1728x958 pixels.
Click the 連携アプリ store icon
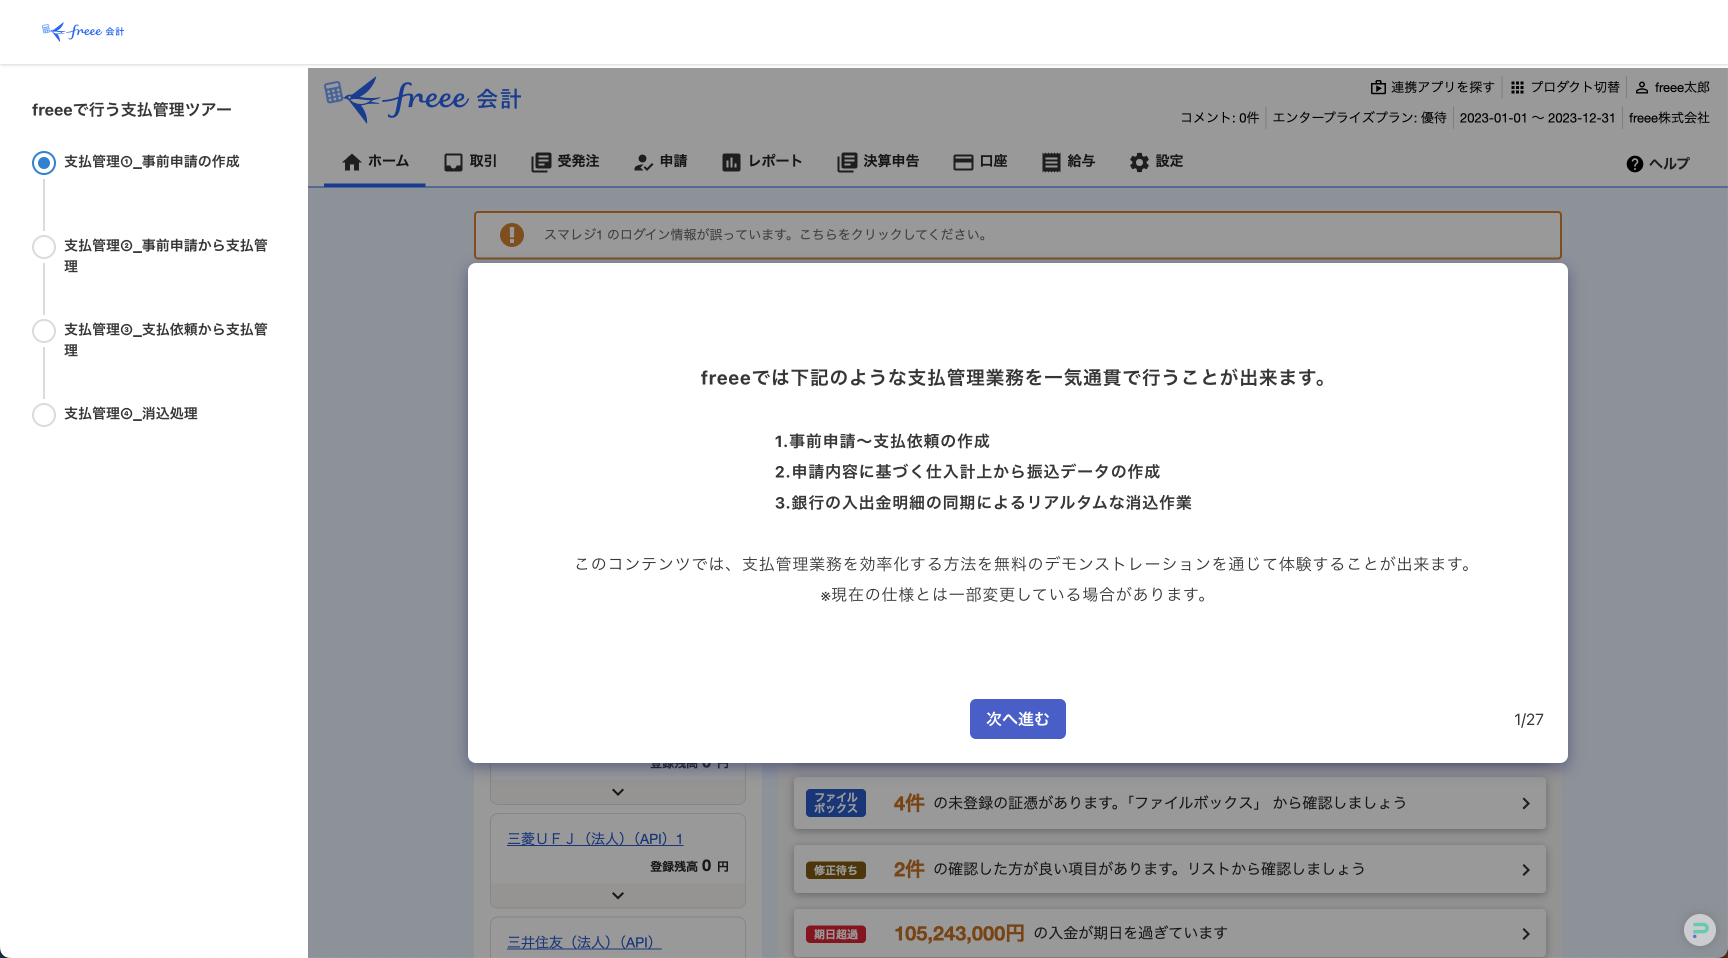pyautogui.click(x=1378, y=88)
